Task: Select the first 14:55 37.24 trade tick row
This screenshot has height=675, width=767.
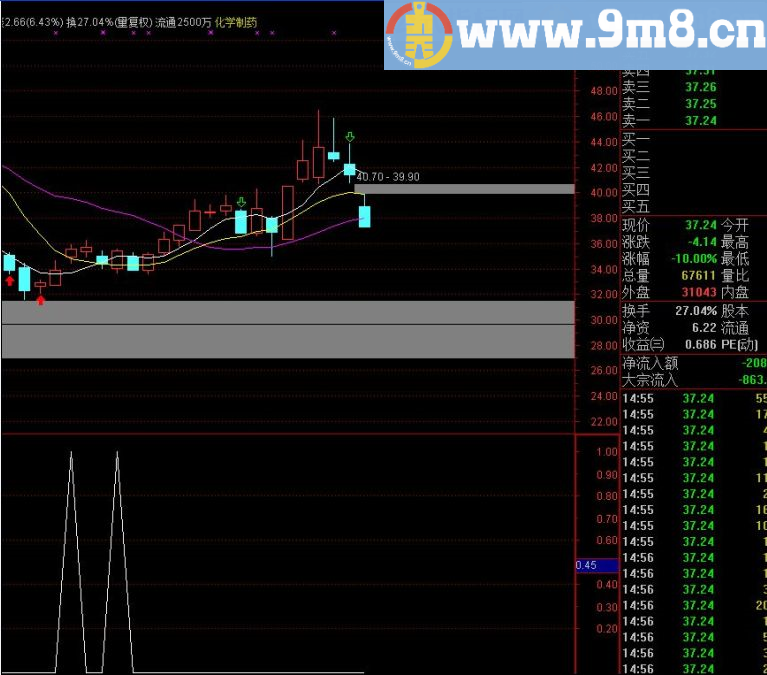Action: pyautogui.click(x=694, y=399)
